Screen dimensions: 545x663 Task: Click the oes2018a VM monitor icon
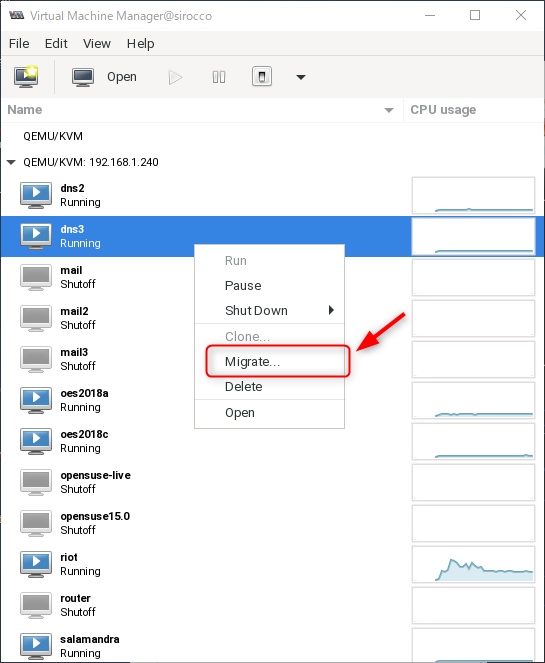coord(36,400)
